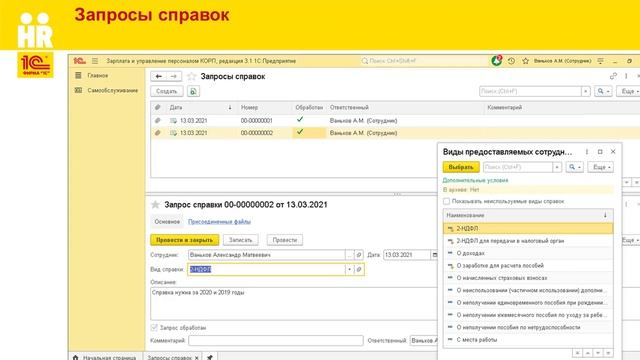Select 2-НДФЛ для передачи в налоговый орган
The width and height of the screenshot is (640, 360).
click(528, 241)
